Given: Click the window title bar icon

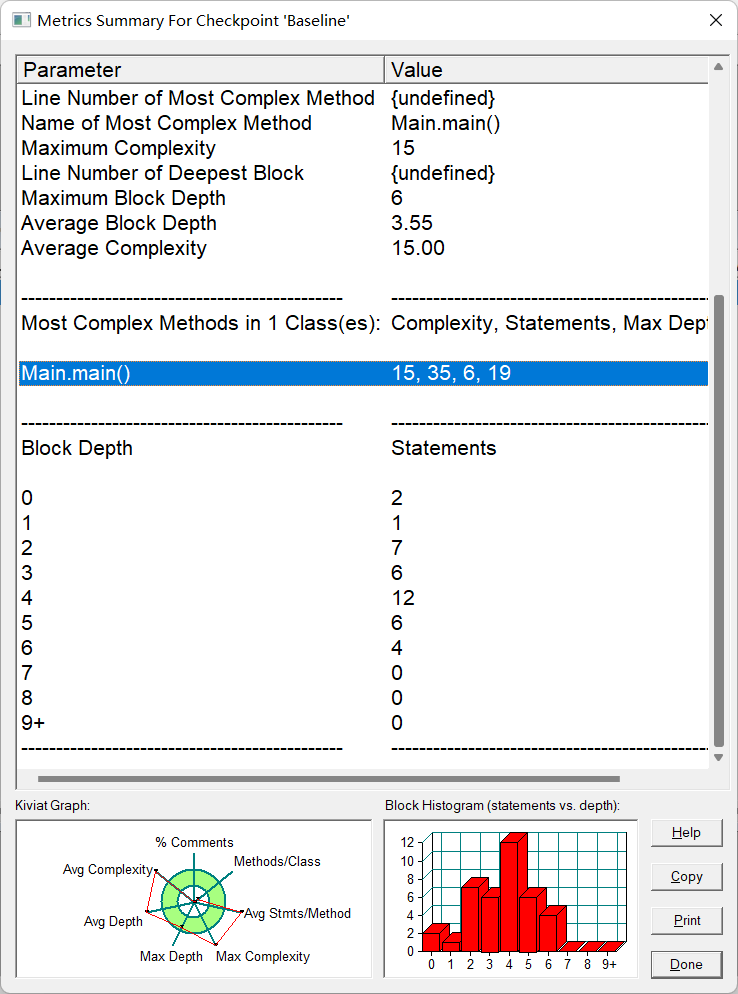Looking at the screenshot, I should [x=21, y=20].
